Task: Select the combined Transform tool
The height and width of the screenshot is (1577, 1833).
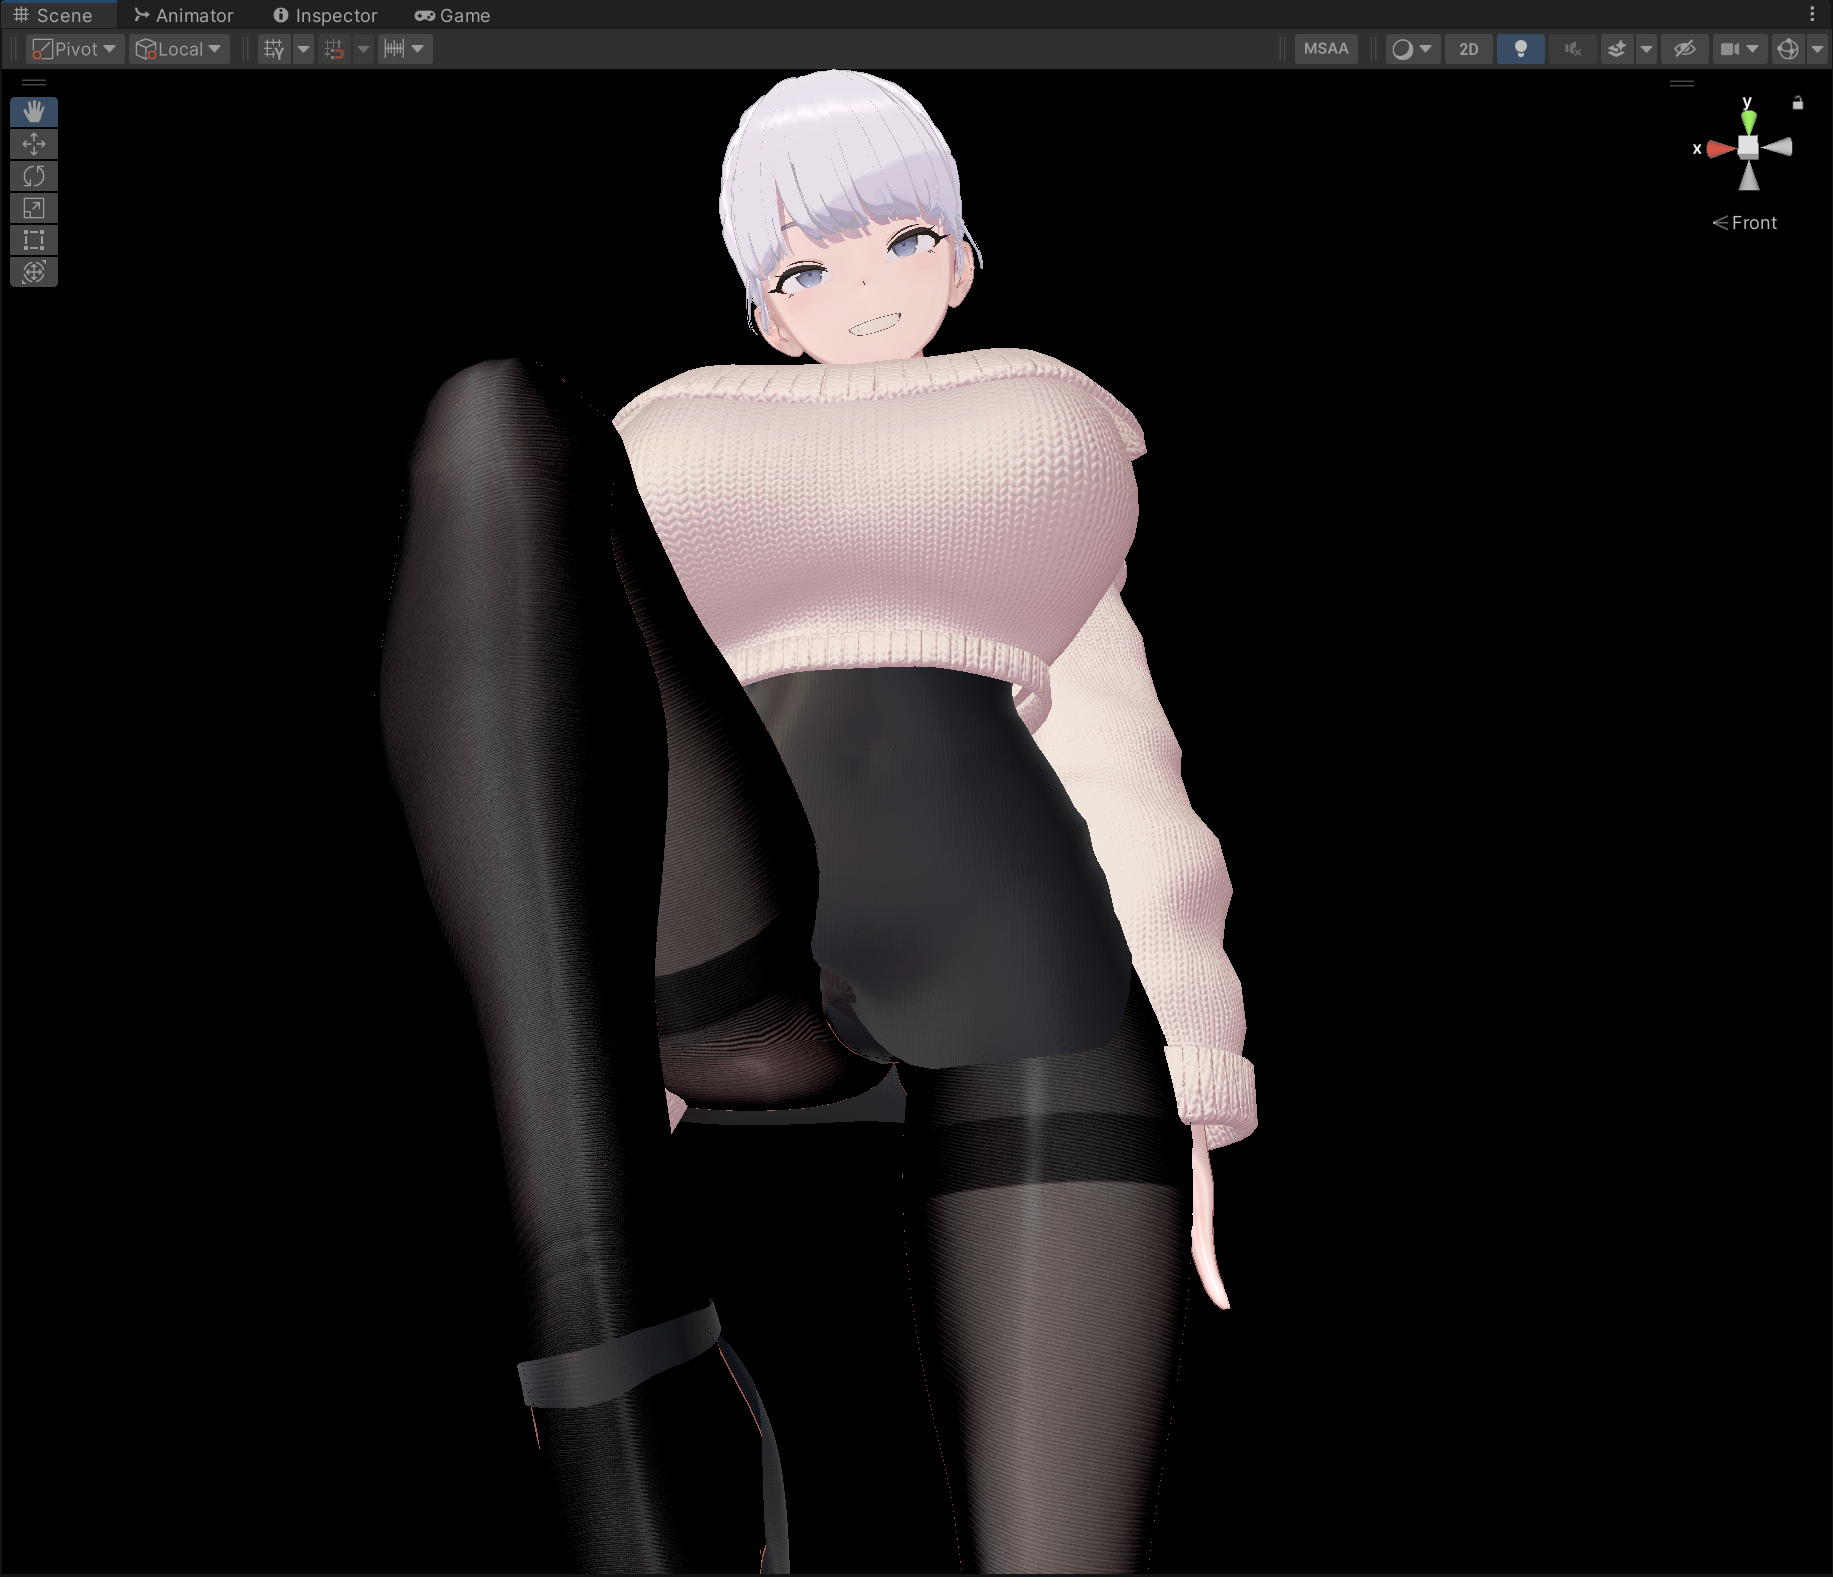Action: pos(34,272)
